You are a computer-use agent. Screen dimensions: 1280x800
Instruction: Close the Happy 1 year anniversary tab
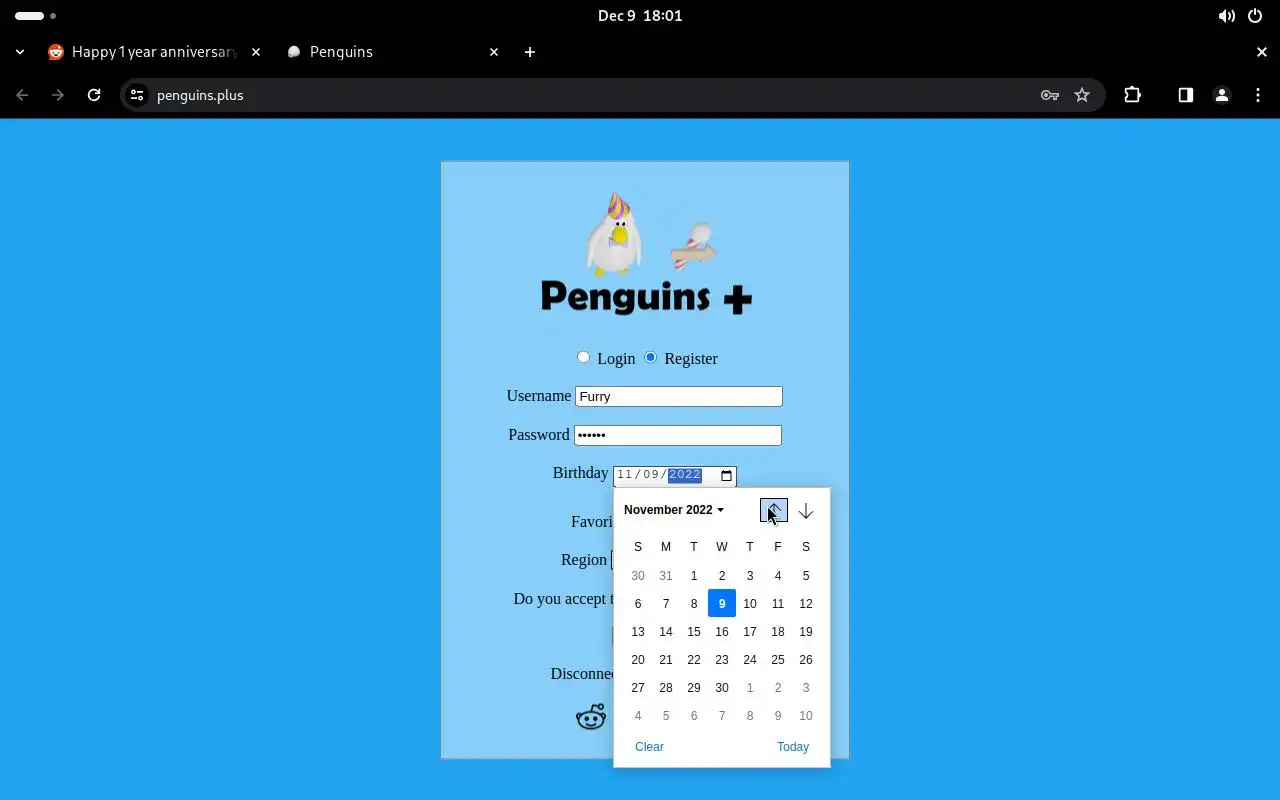[x=256, y=52]
